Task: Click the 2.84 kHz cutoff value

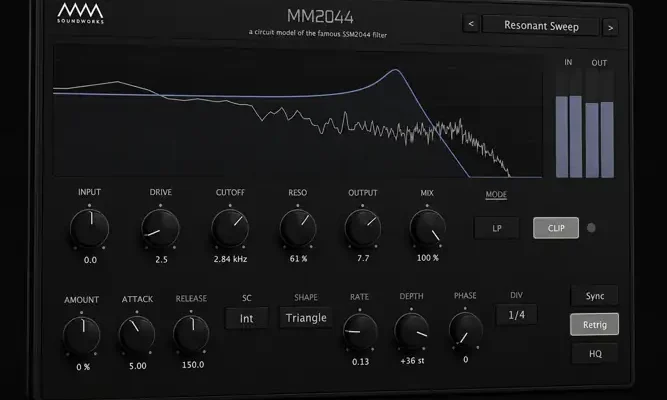Action: coord(231,259)
